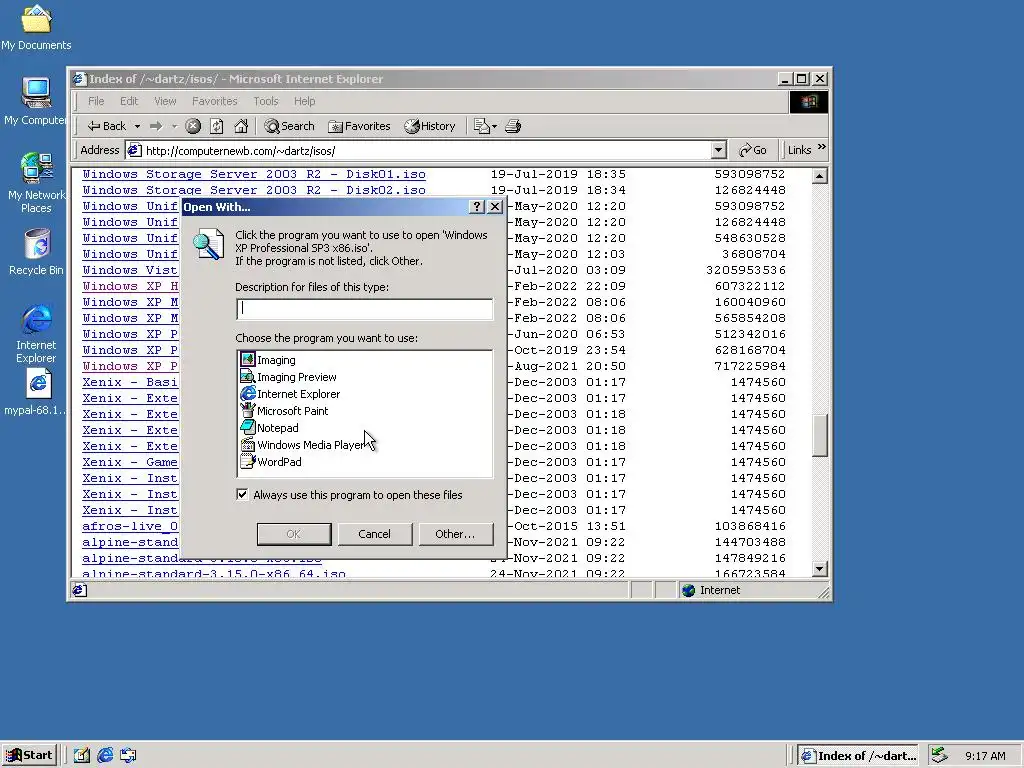This screenshot has width=1024, height=768.
Task: Click the Start button
Action: pos(29,755)
